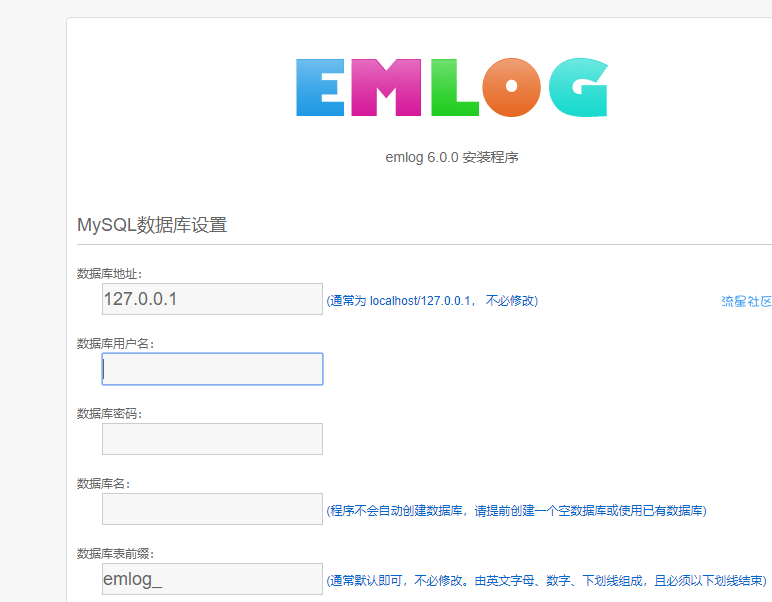This screenshot has height=602, width=772.
Task: Click the hint '通常为 localhost/127.0.0.1, 不必修改'
Action: click(x=432, y=301)
